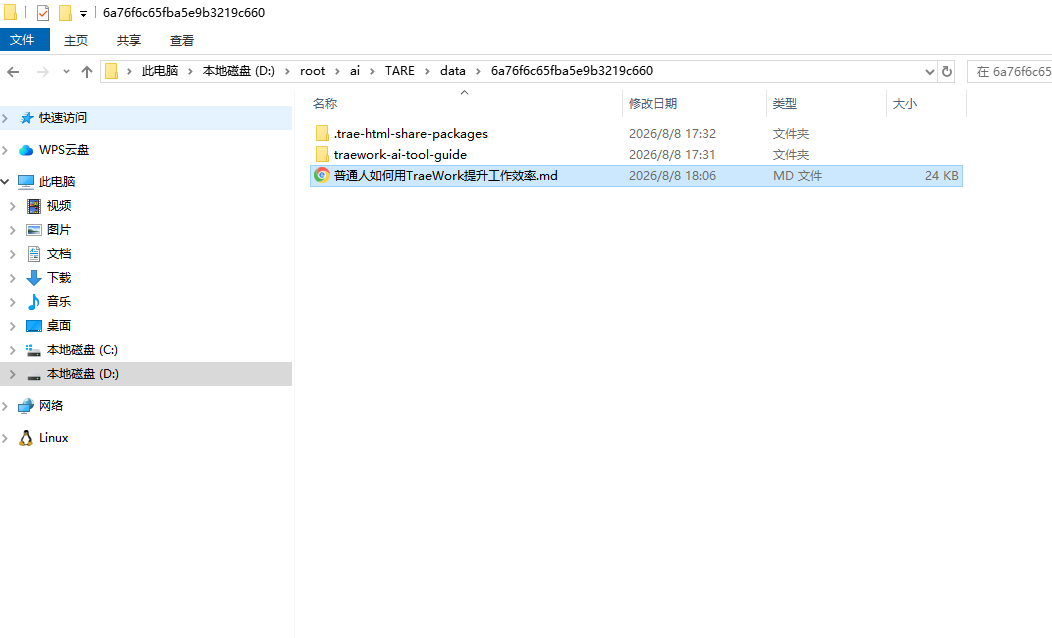Image resolution: width=1052 pixels, height=638 pixels.
Task: Open the recent locations dropdown arrow
Action: [x=66, y=71]
